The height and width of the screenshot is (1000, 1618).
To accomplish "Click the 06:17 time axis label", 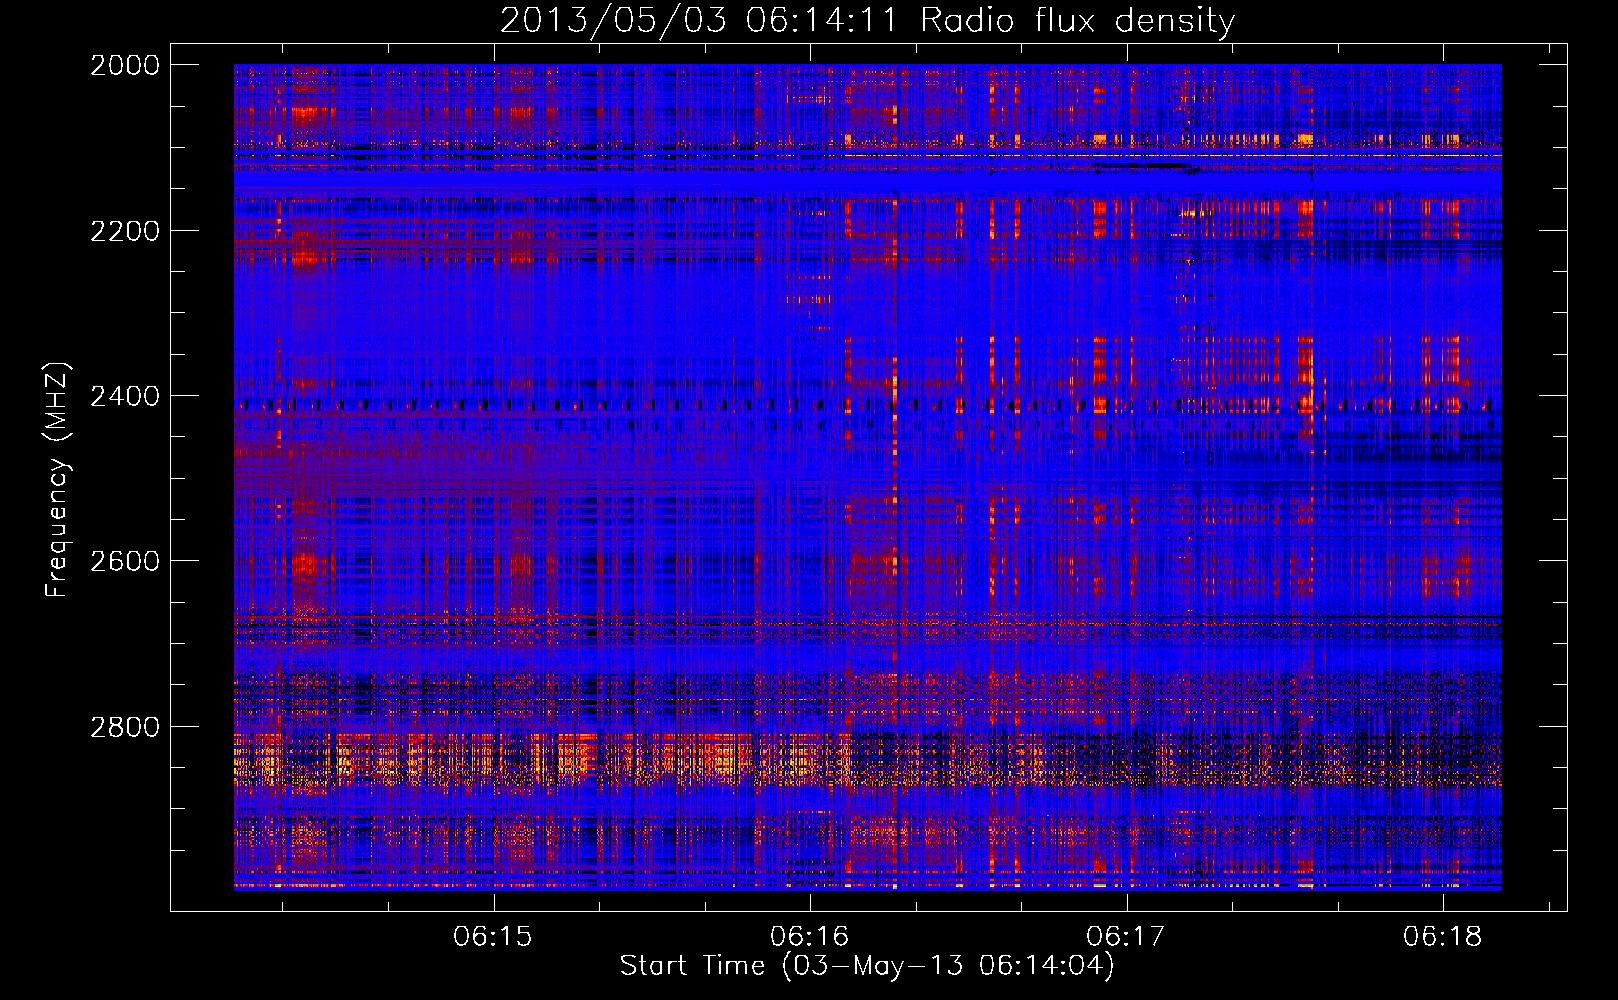I will click(1126, 937).
